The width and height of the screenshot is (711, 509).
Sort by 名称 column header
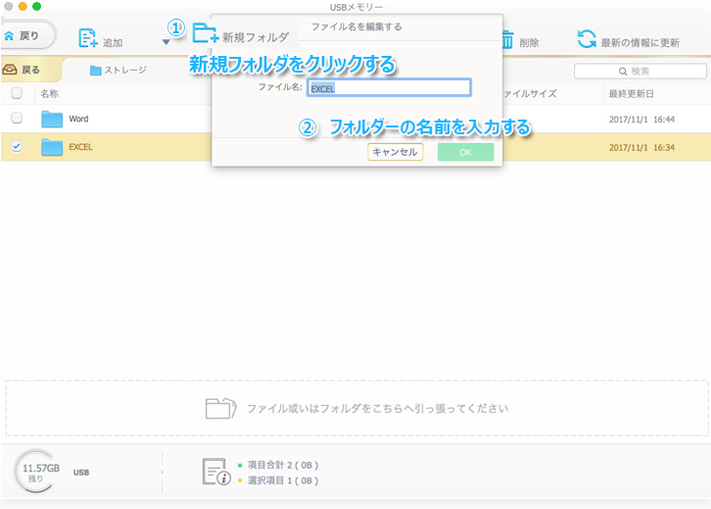[x=49, y=94]
